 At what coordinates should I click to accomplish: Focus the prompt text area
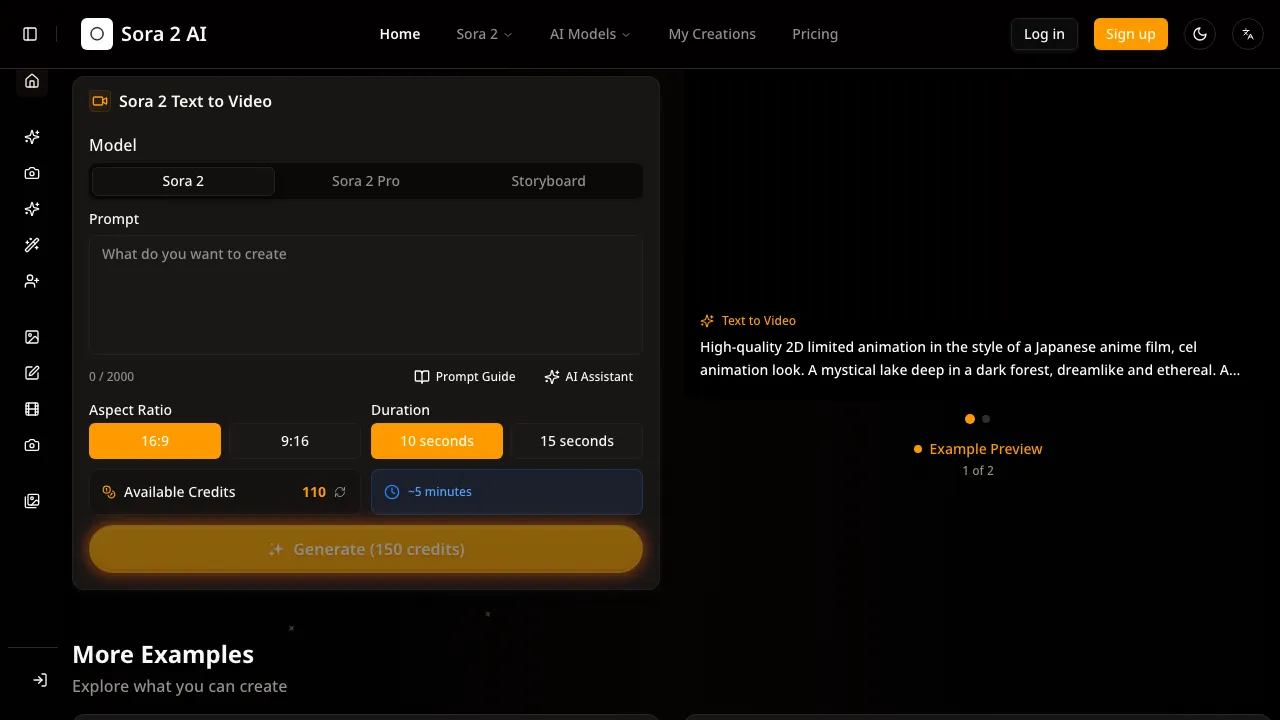click(366, 295)
